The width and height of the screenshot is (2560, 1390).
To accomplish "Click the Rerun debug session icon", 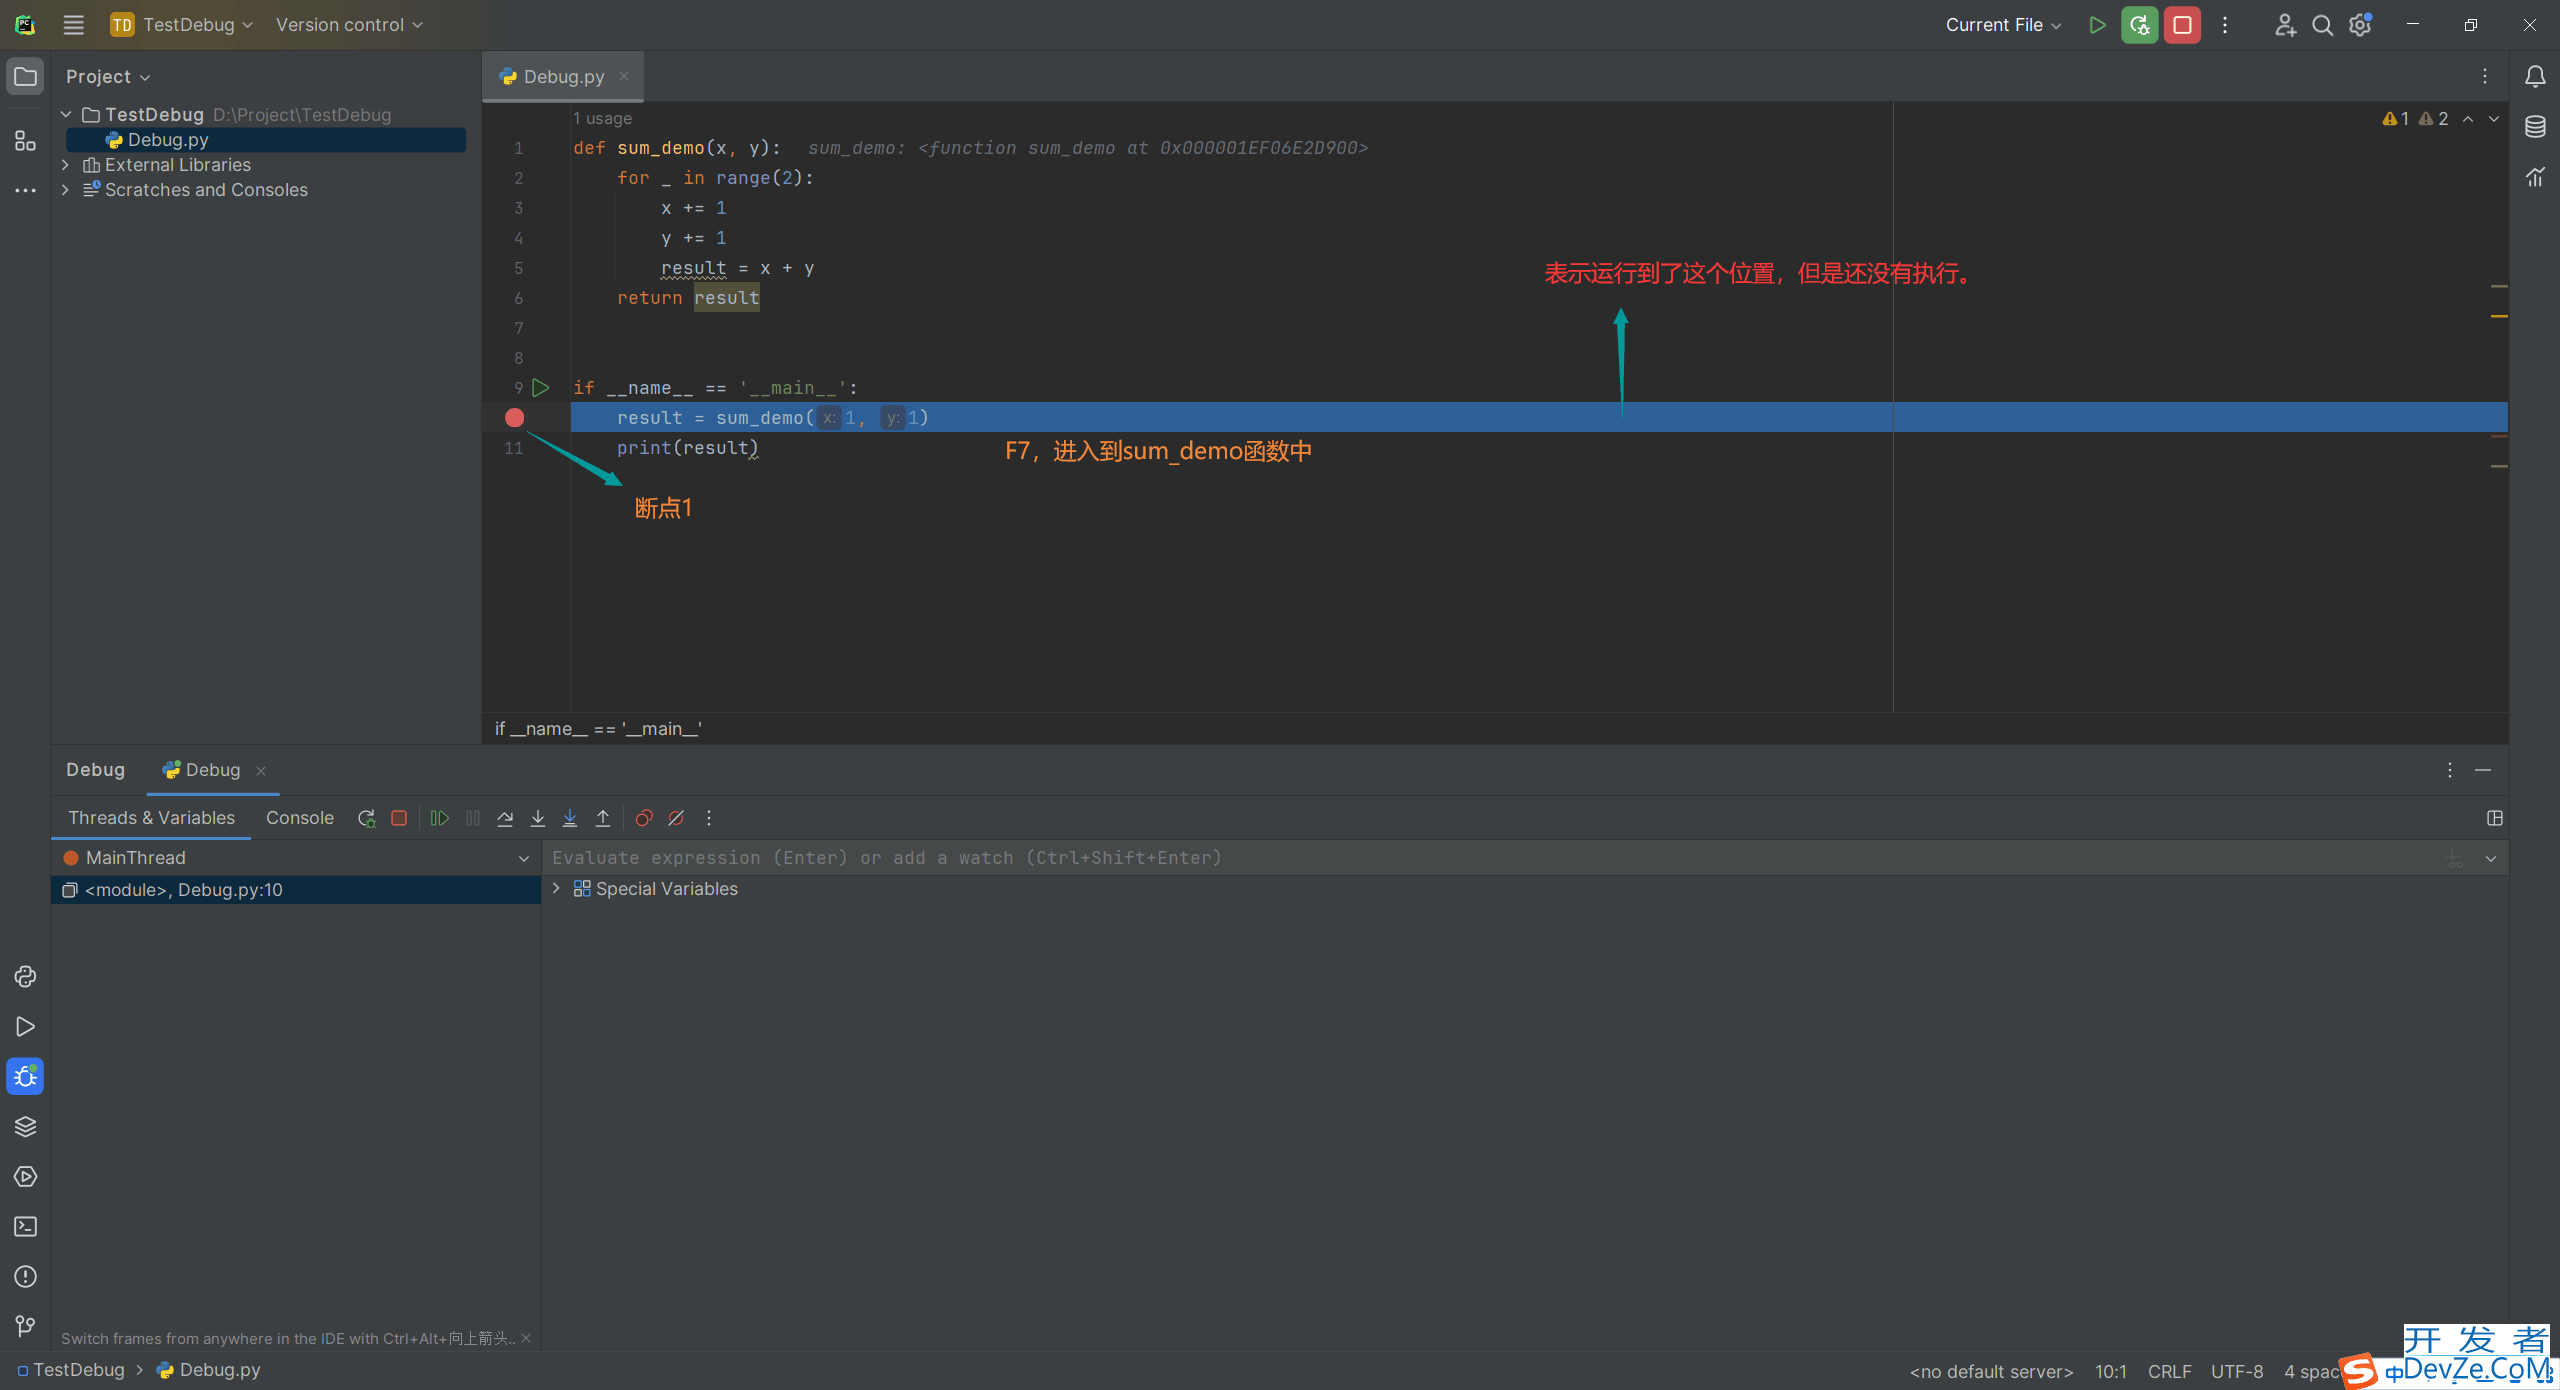I will coord(364,817).
